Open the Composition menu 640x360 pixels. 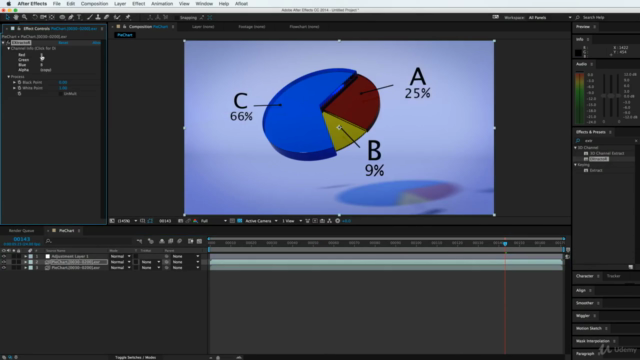pos(94,4)
